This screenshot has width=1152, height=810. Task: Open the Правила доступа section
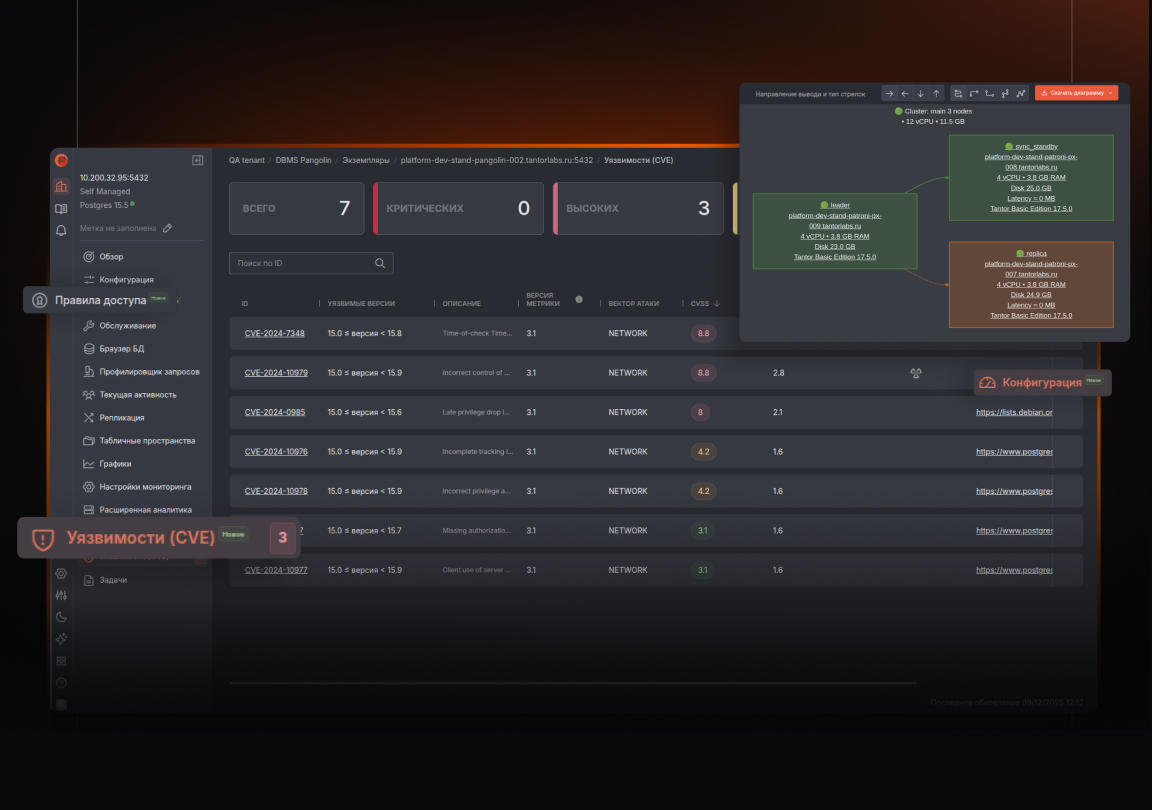point(101,300)
